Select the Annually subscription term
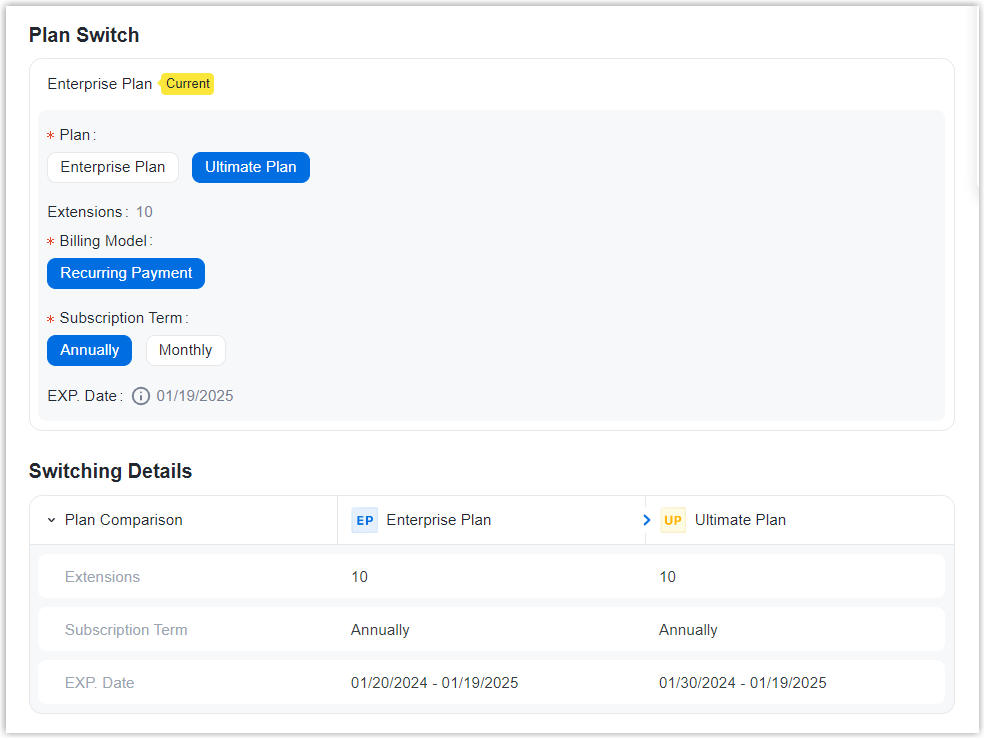 (x=89, y=350)
